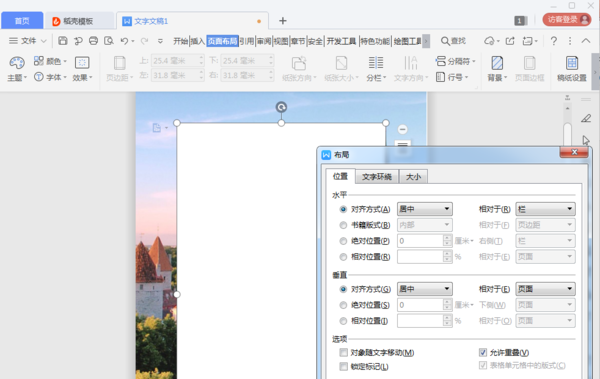This screenshot has height=379, width=600.
Task: Open the 背景 background icon
Action: tap(497, 63)
